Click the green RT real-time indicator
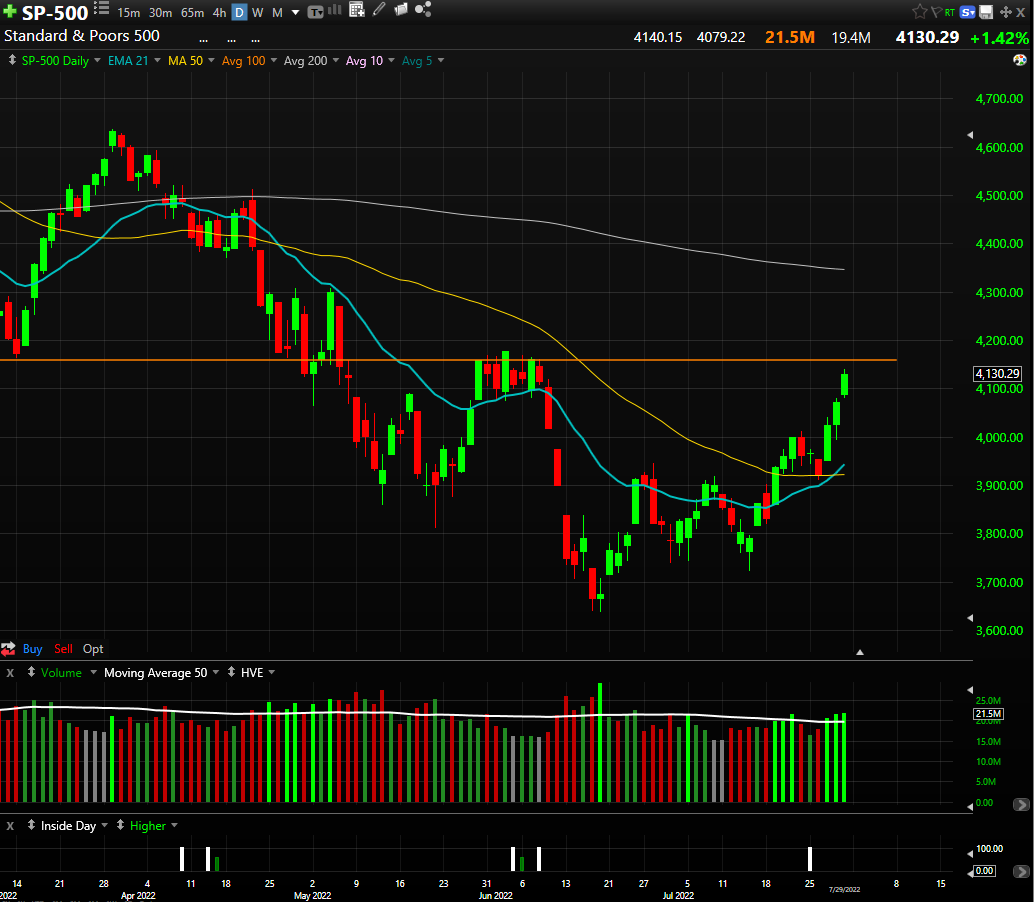 (x=950, y=12)
